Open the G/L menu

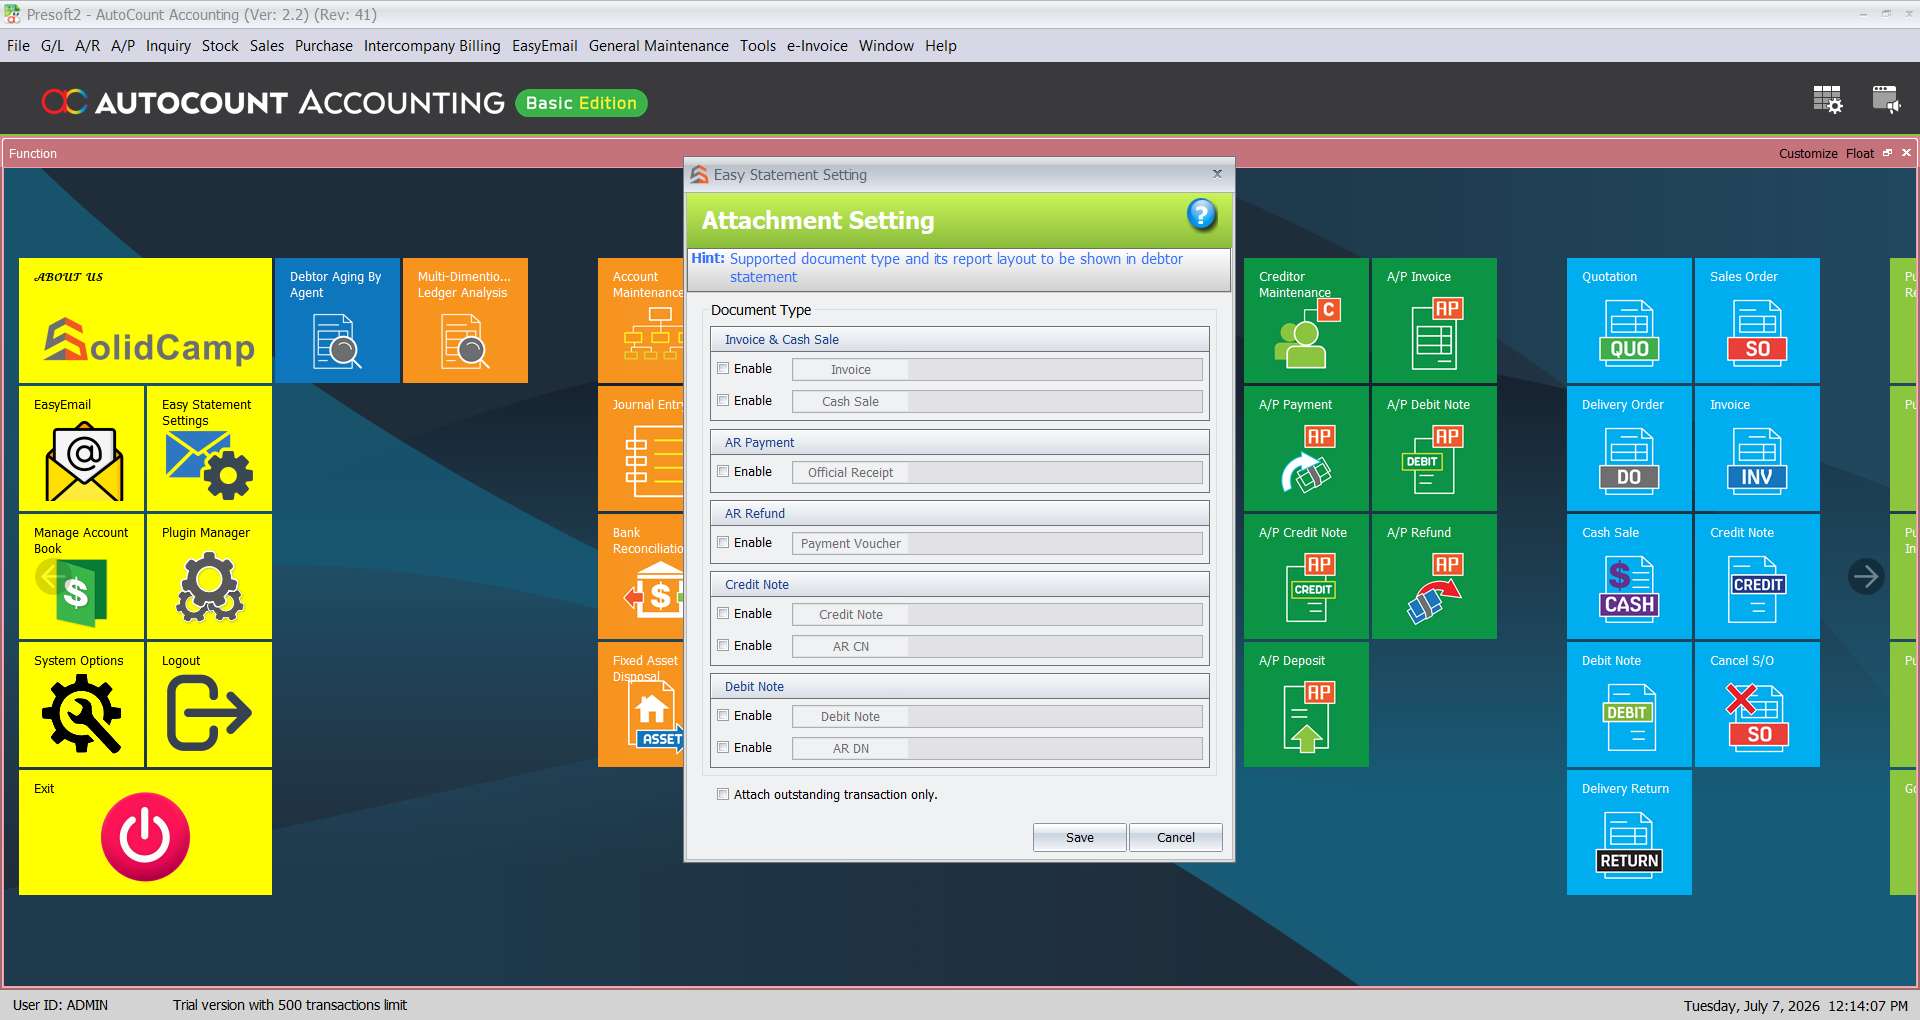52,46
